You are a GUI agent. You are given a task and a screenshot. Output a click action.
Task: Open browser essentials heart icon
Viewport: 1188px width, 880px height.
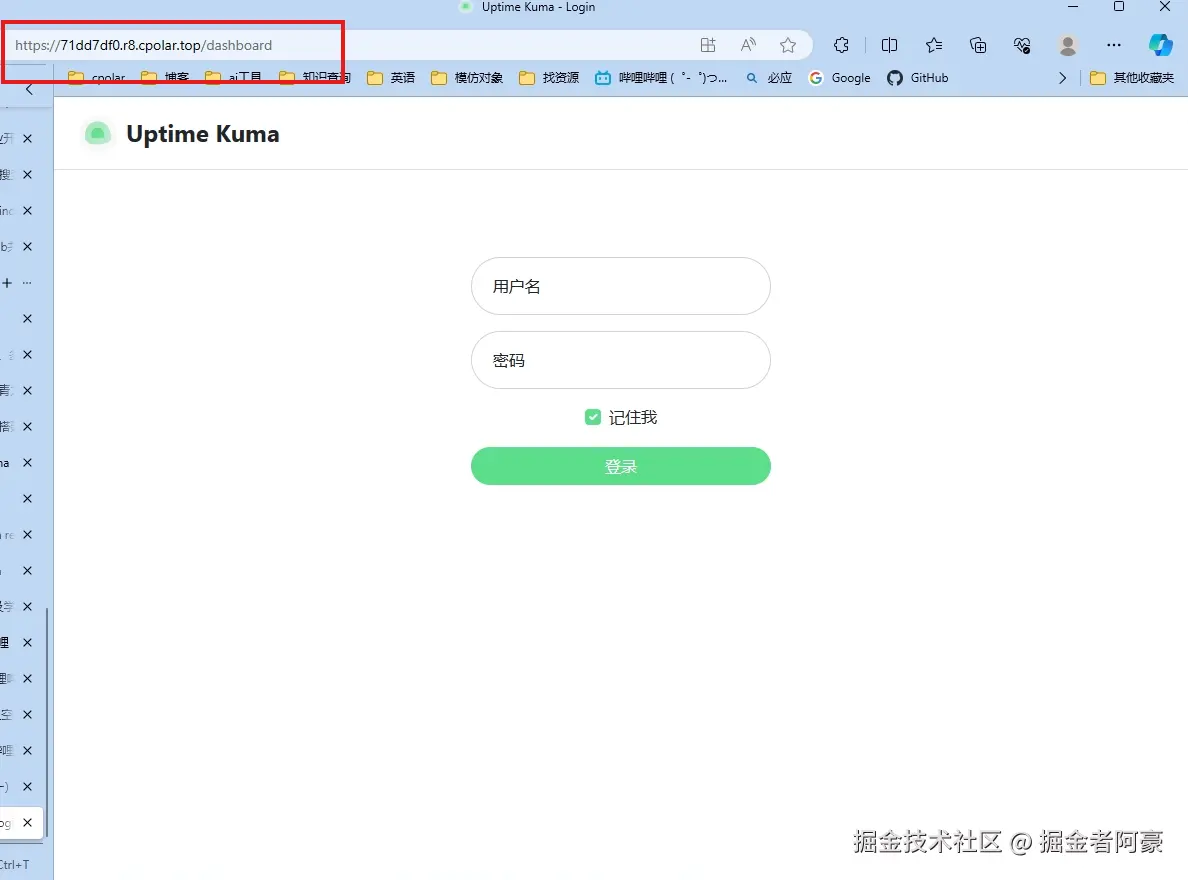click(x=1022, y=45)
